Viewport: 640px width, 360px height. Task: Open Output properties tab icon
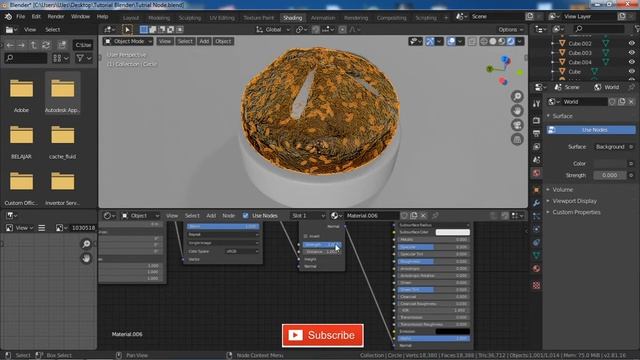[x=536, y=134]
